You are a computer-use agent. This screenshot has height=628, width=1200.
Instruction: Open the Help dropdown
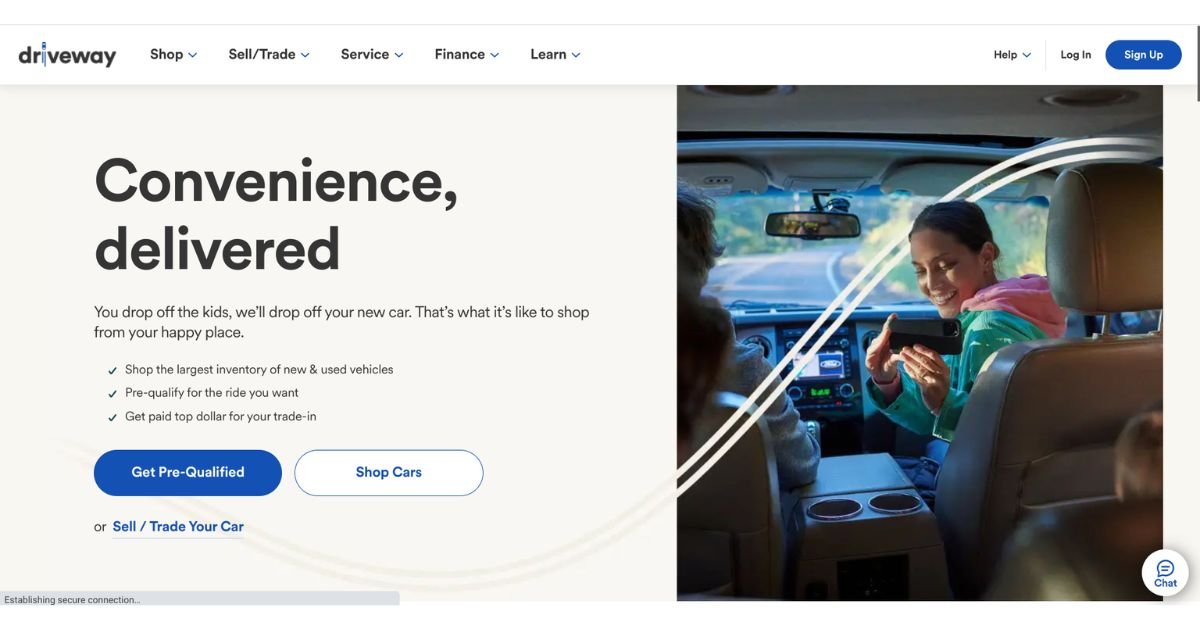[1012, 55]
